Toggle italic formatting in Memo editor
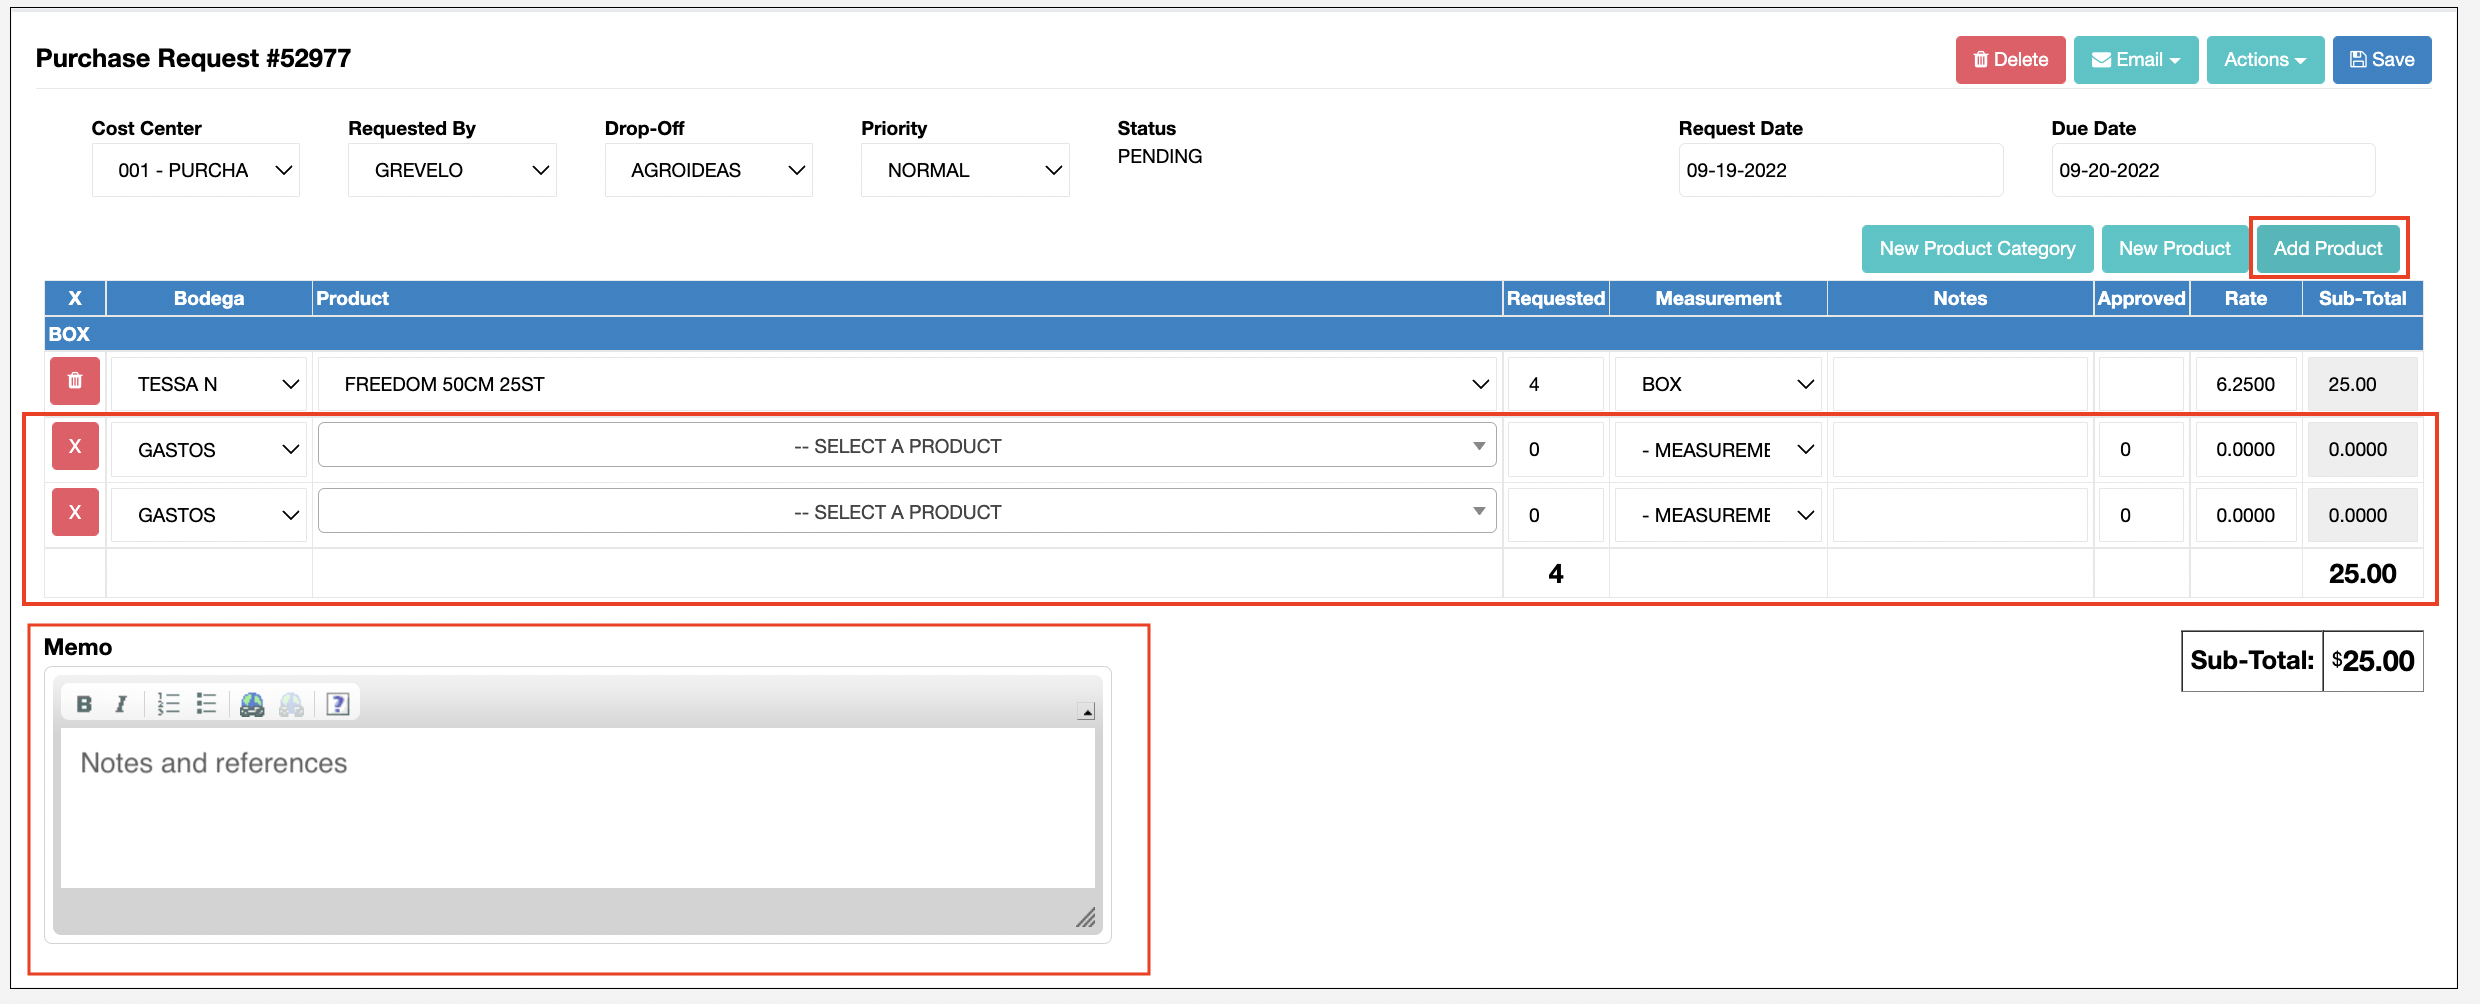 click(121, 704)
